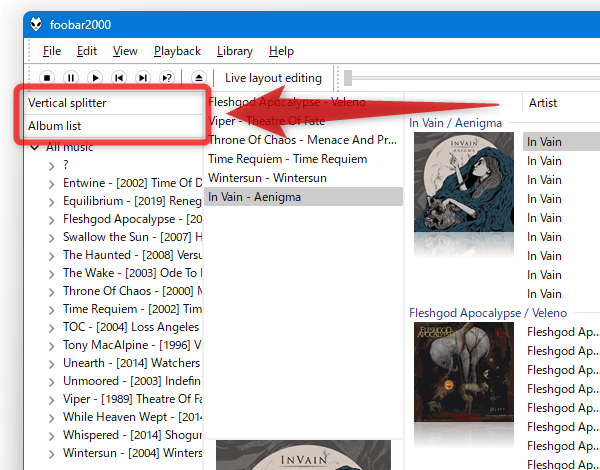The width and height of the screenshot is (600, 470).
Task: Skip to the next track
Action: click(143, 78)
